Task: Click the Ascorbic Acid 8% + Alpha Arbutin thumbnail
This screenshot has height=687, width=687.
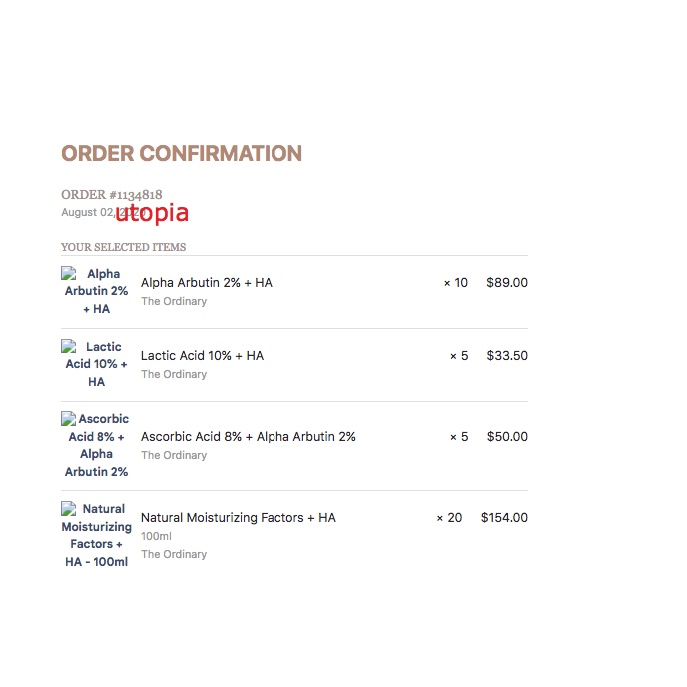Action: (96, 445)
